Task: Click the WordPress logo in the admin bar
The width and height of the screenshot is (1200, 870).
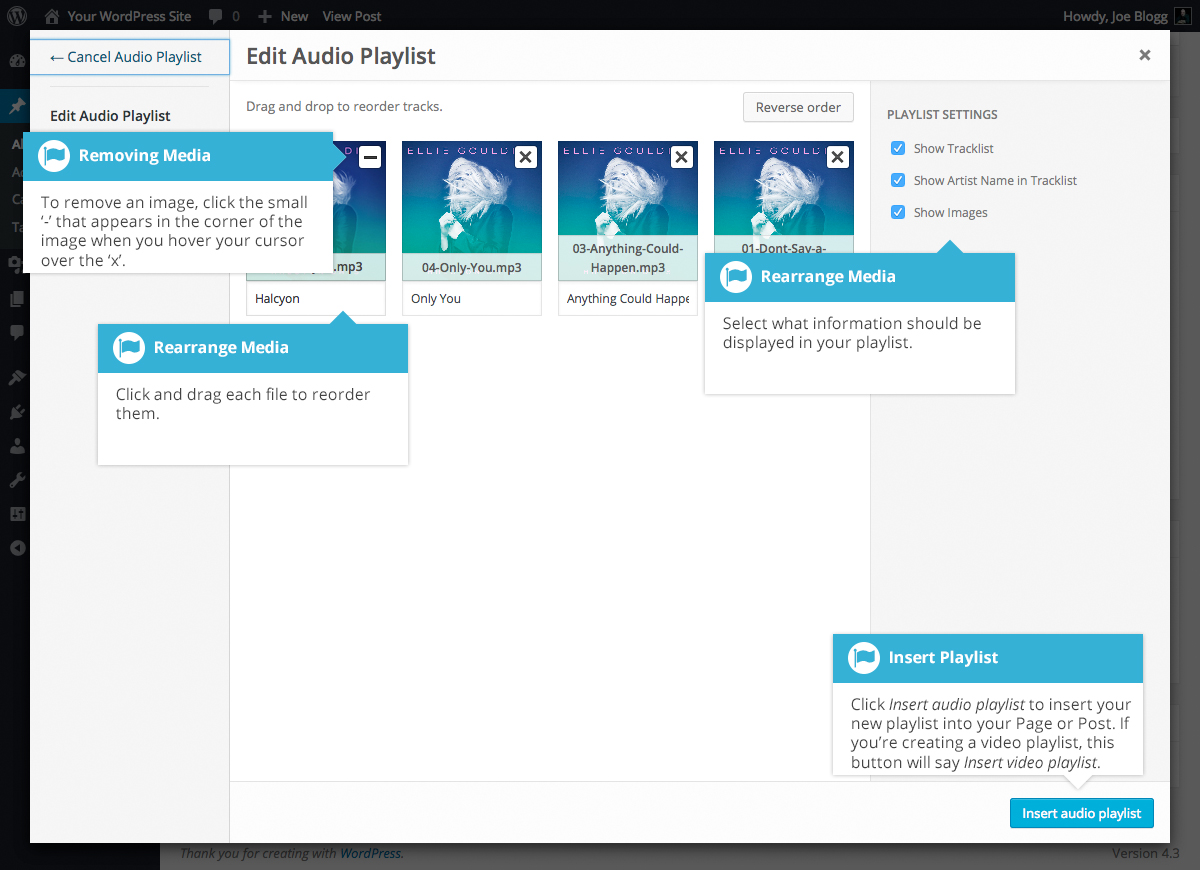Action: (16, 16)
